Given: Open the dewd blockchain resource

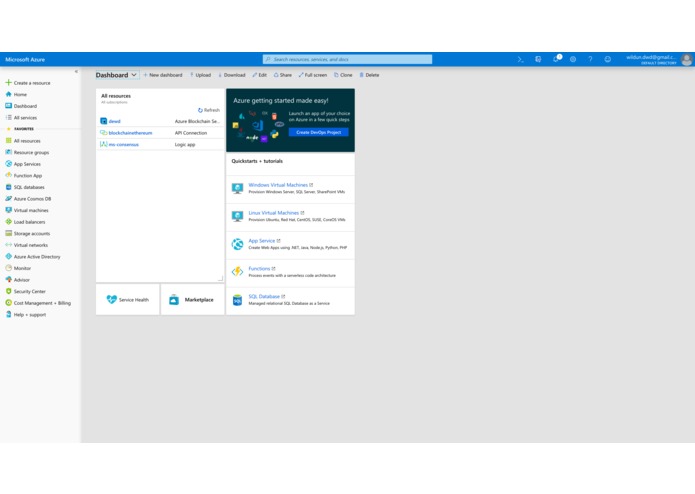Looking at the screenshot, I should [x=115, y=121].
